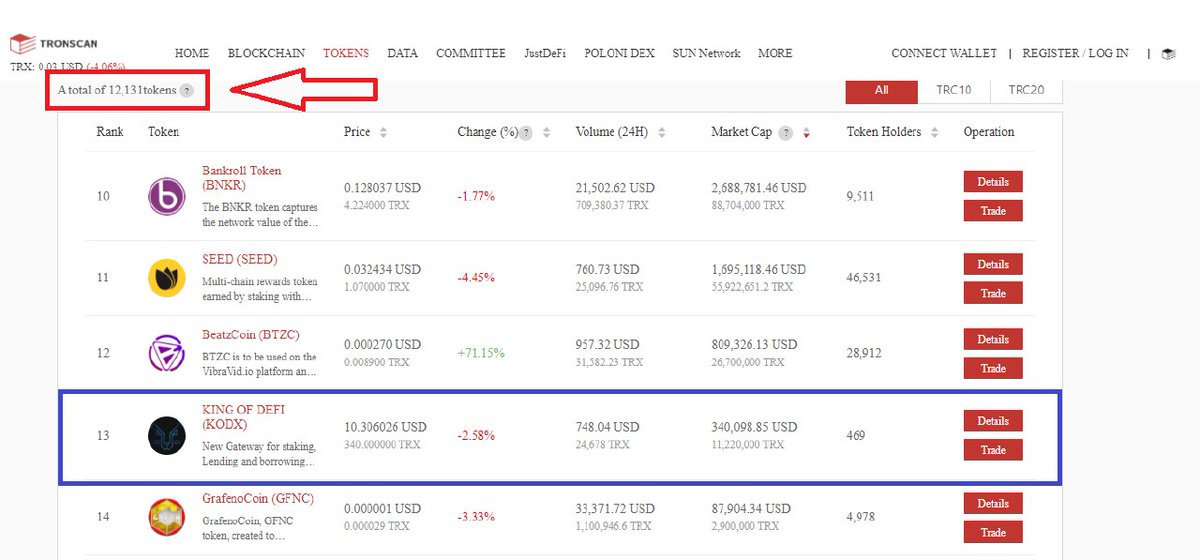Sort tokens by Change (%) arrows
Viewport: 1200px width, 560px height.
(545, 133)
